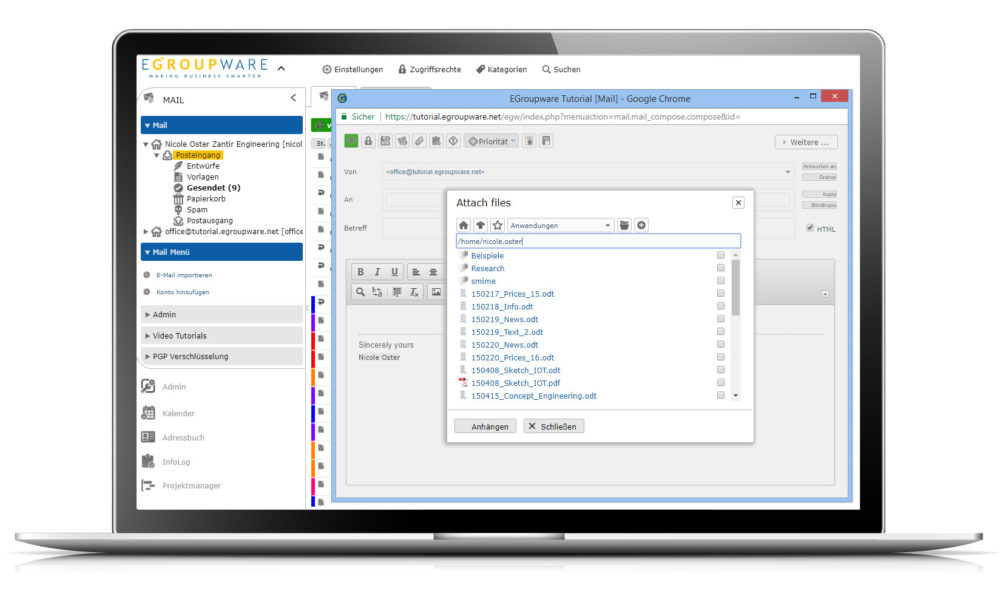
Task: Click the plus upload icon
Action: tap(641, 226)
